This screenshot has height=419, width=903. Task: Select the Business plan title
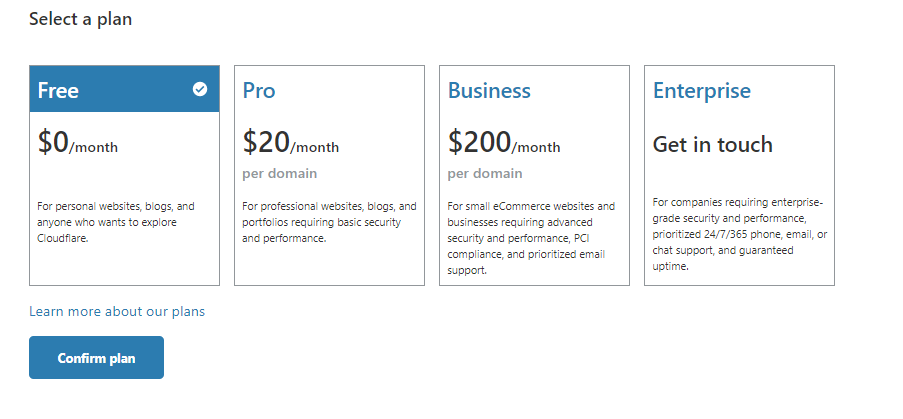coord(489,90)
